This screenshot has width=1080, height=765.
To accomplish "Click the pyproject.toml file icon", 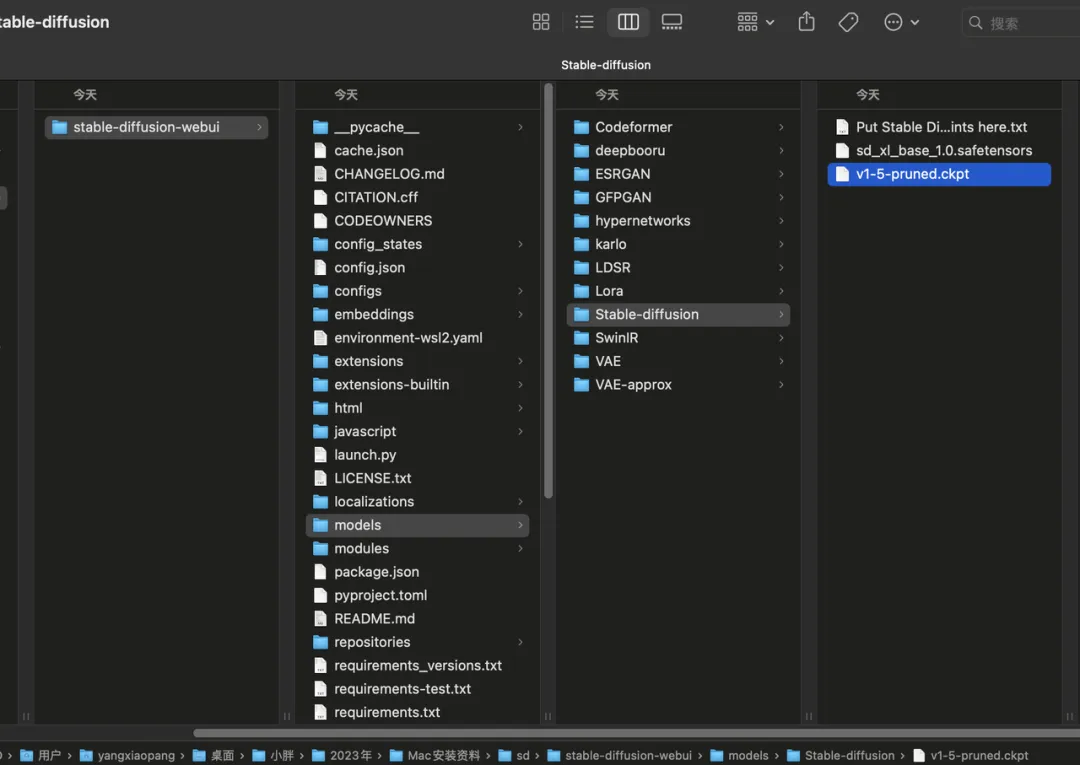I will click(x=320, y=596).
